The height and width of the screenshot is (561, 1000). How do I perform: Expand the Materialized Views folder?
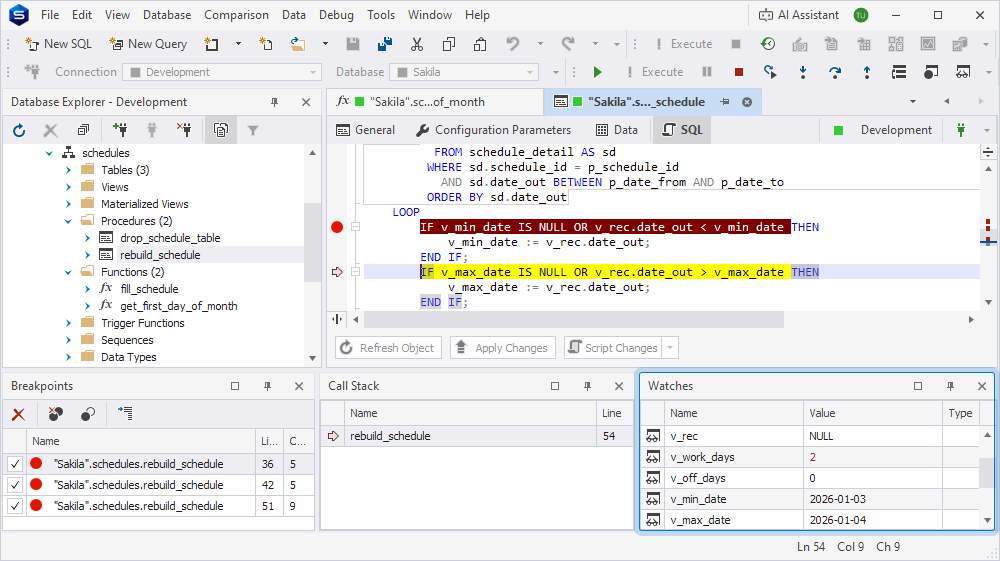(x=68, y=204)
